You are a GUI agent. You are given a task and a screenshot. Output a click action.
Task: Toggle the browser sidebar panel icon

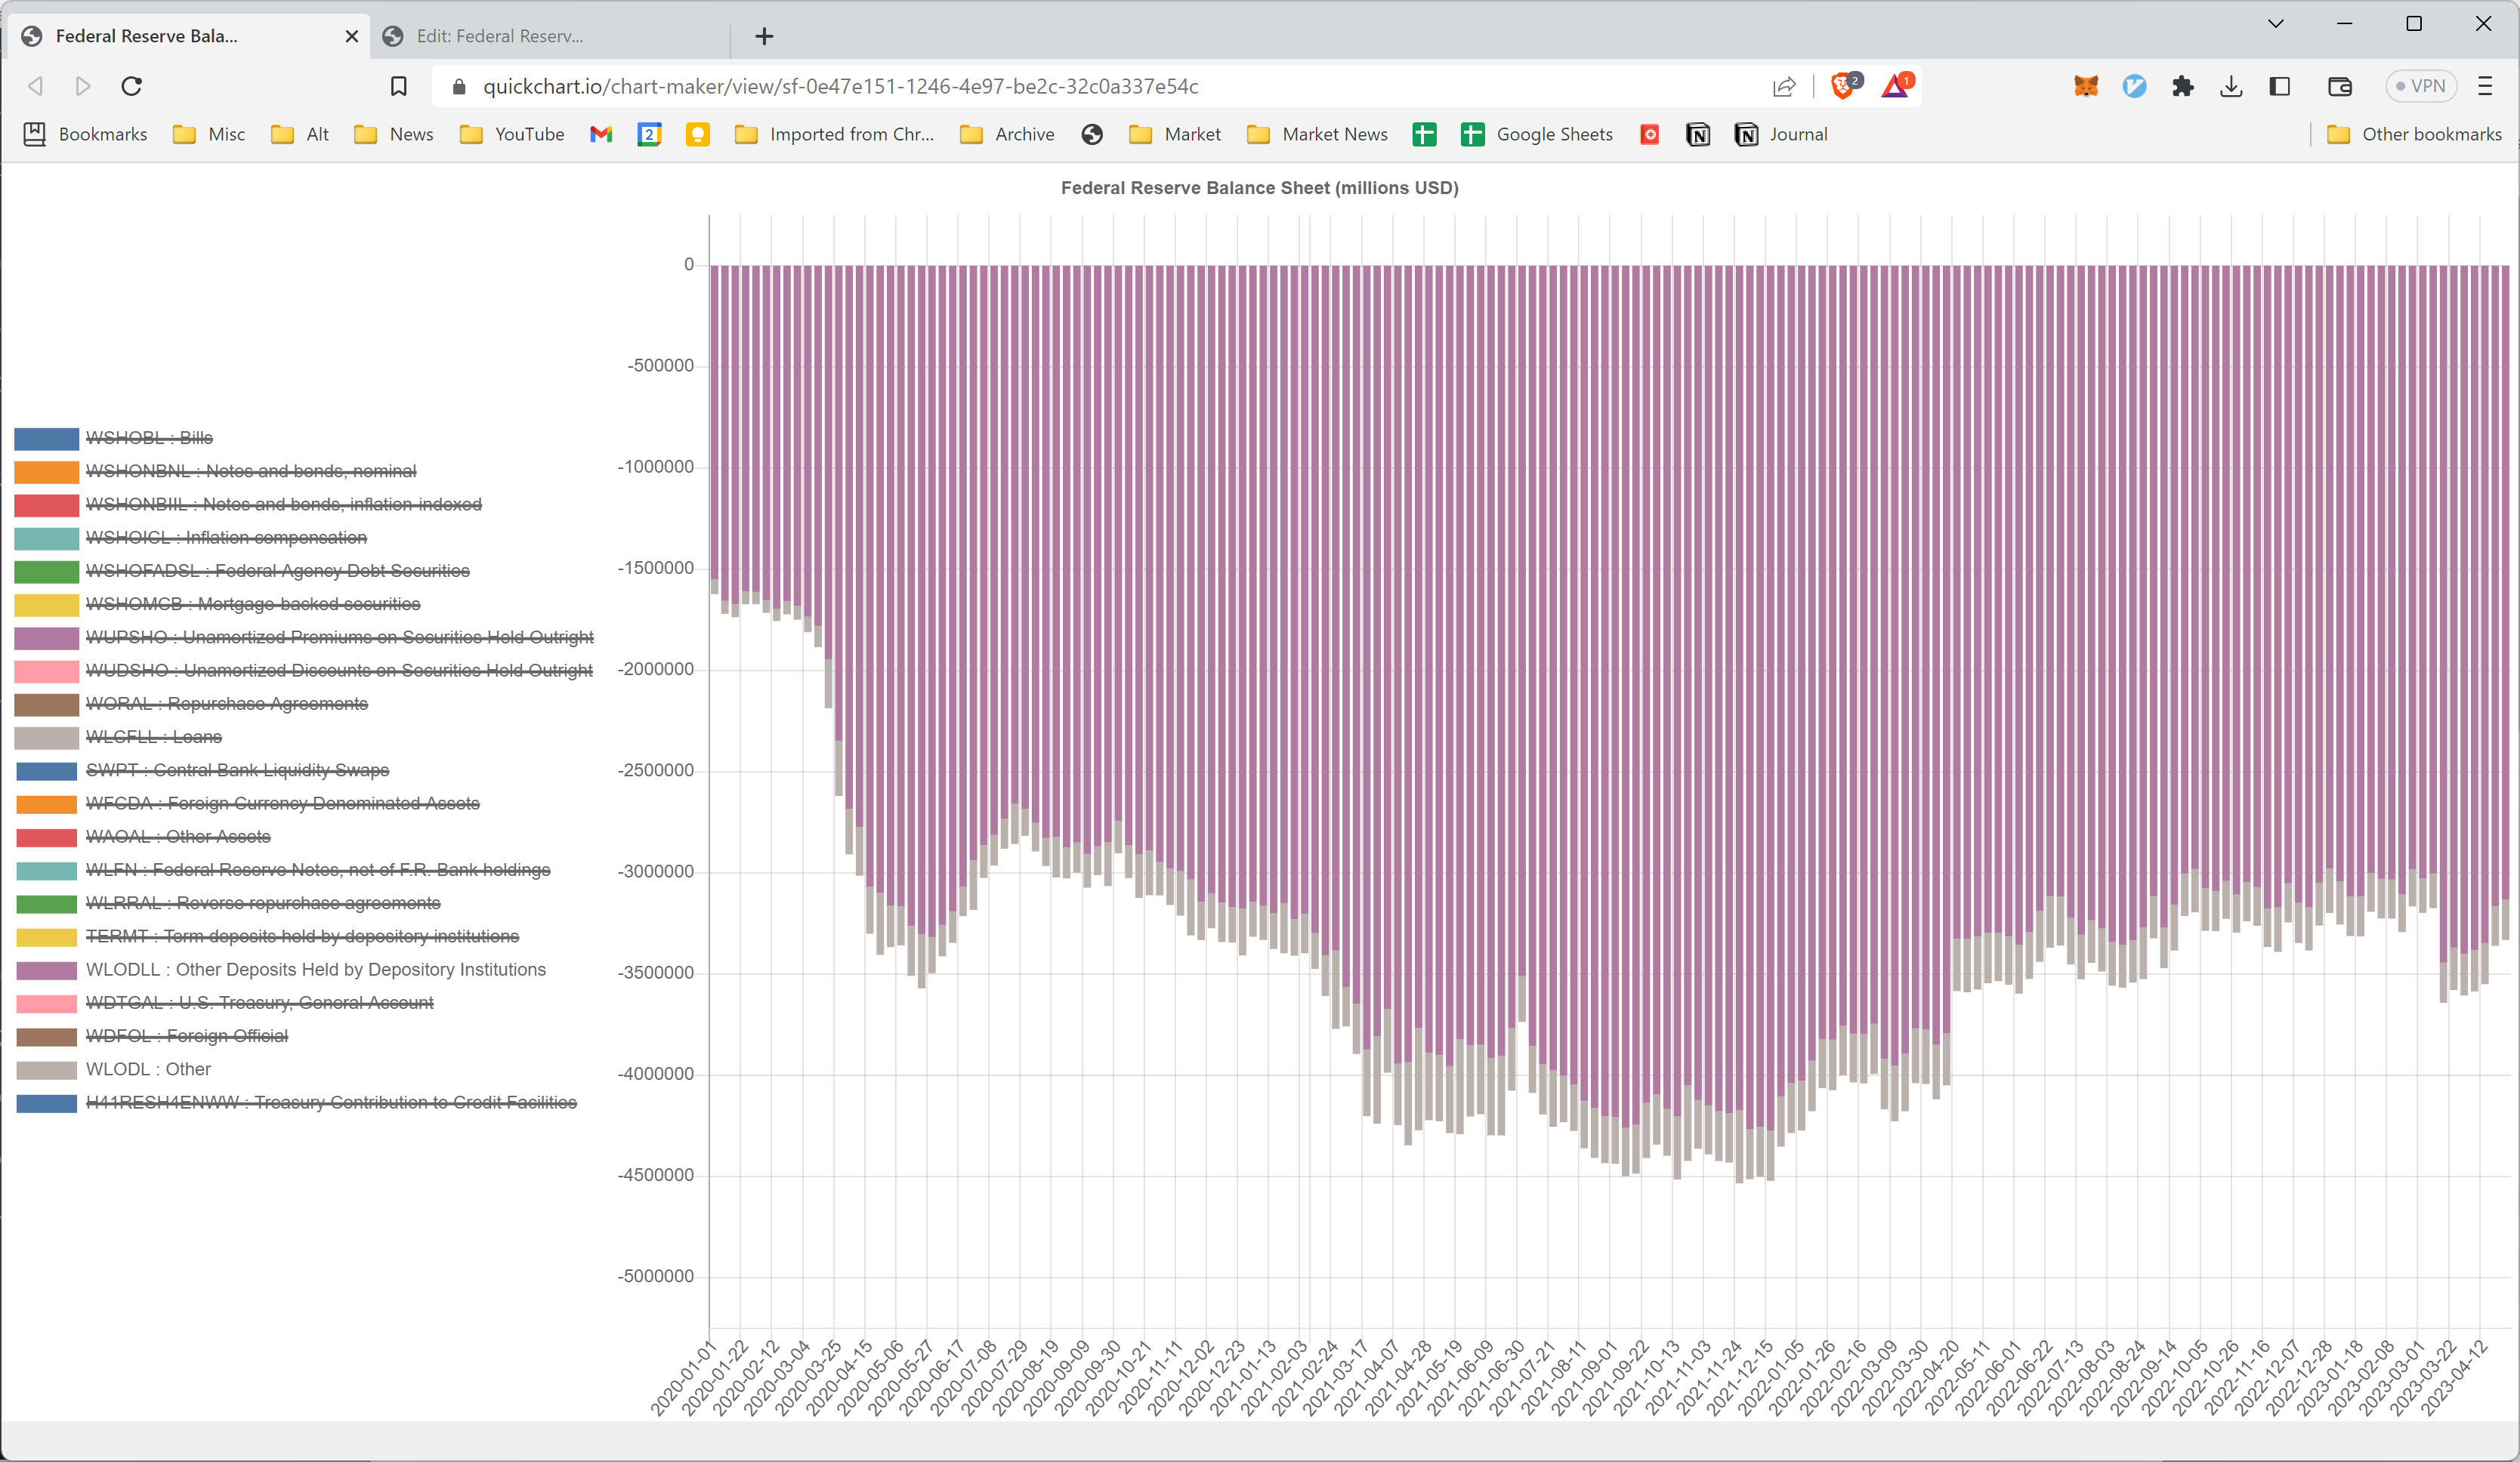pos(2280,86)
